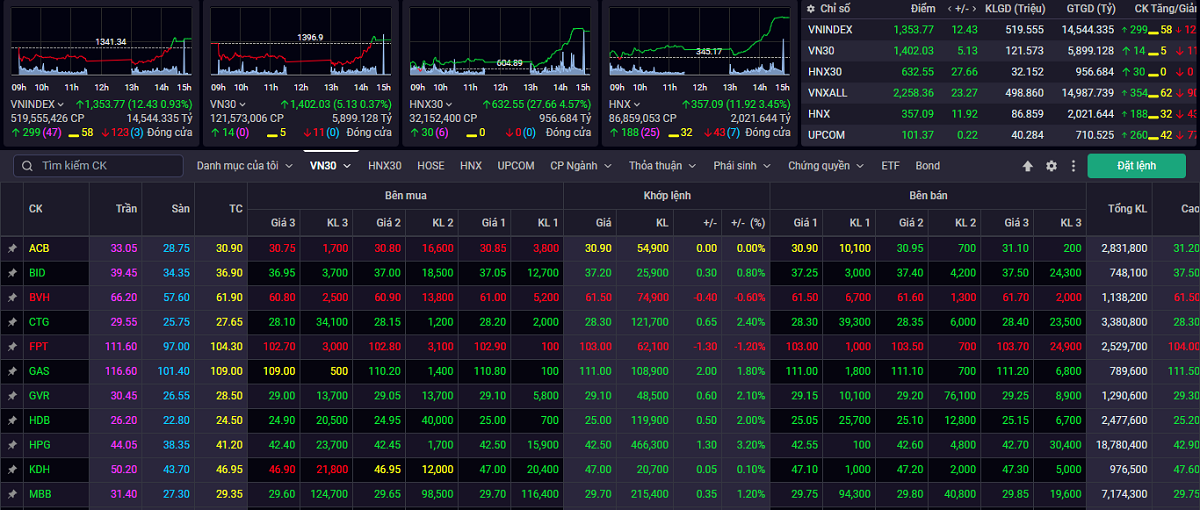This screenshot has height=510, width=1200.
Task: Sort by the 'Trần' column header
Action: pos(125,209)
